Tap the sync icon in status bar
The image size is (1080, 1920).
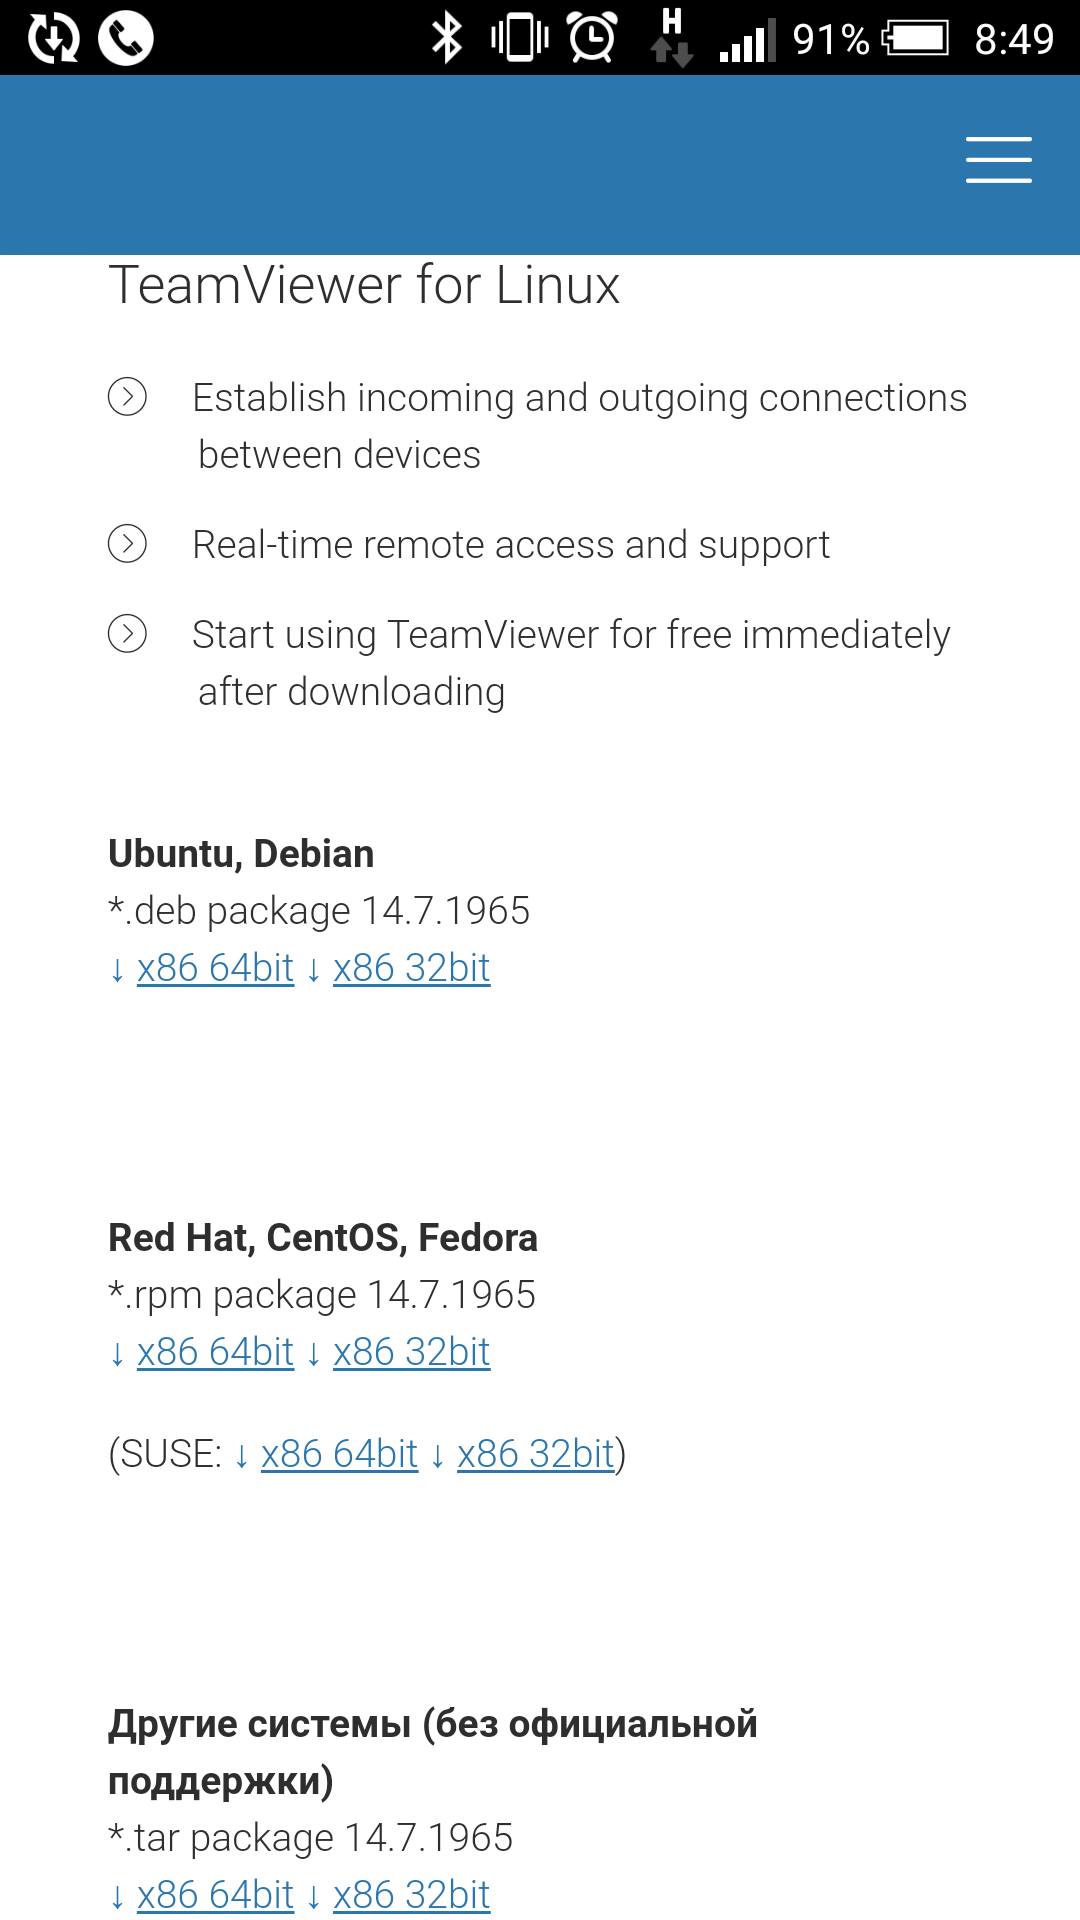pos(53,39)
